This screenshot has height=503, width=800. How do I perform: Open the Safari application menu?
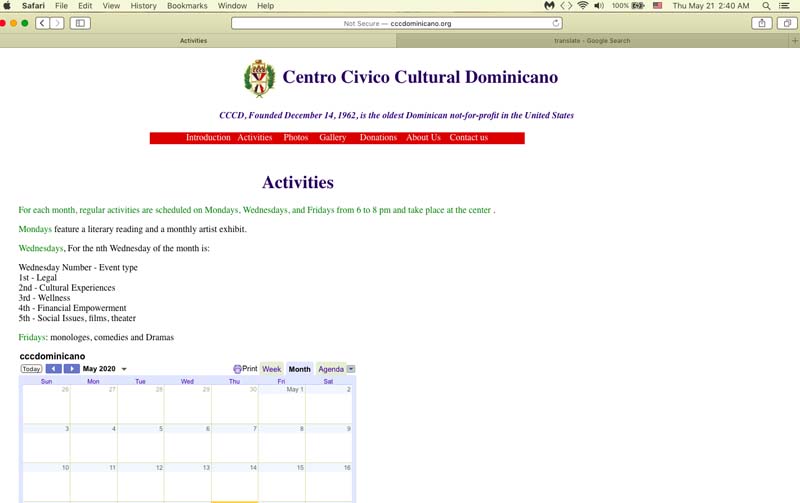pyautogui.click(x=33, y=6)
